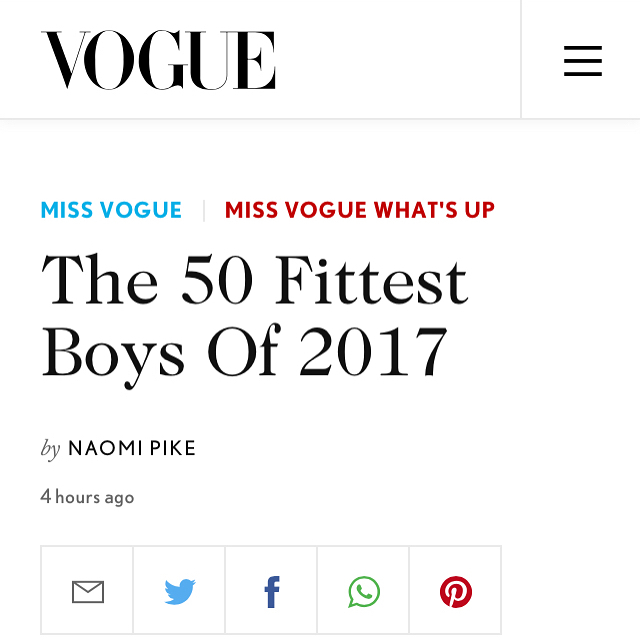Pin the article on Pinterest

pos(456,592)
